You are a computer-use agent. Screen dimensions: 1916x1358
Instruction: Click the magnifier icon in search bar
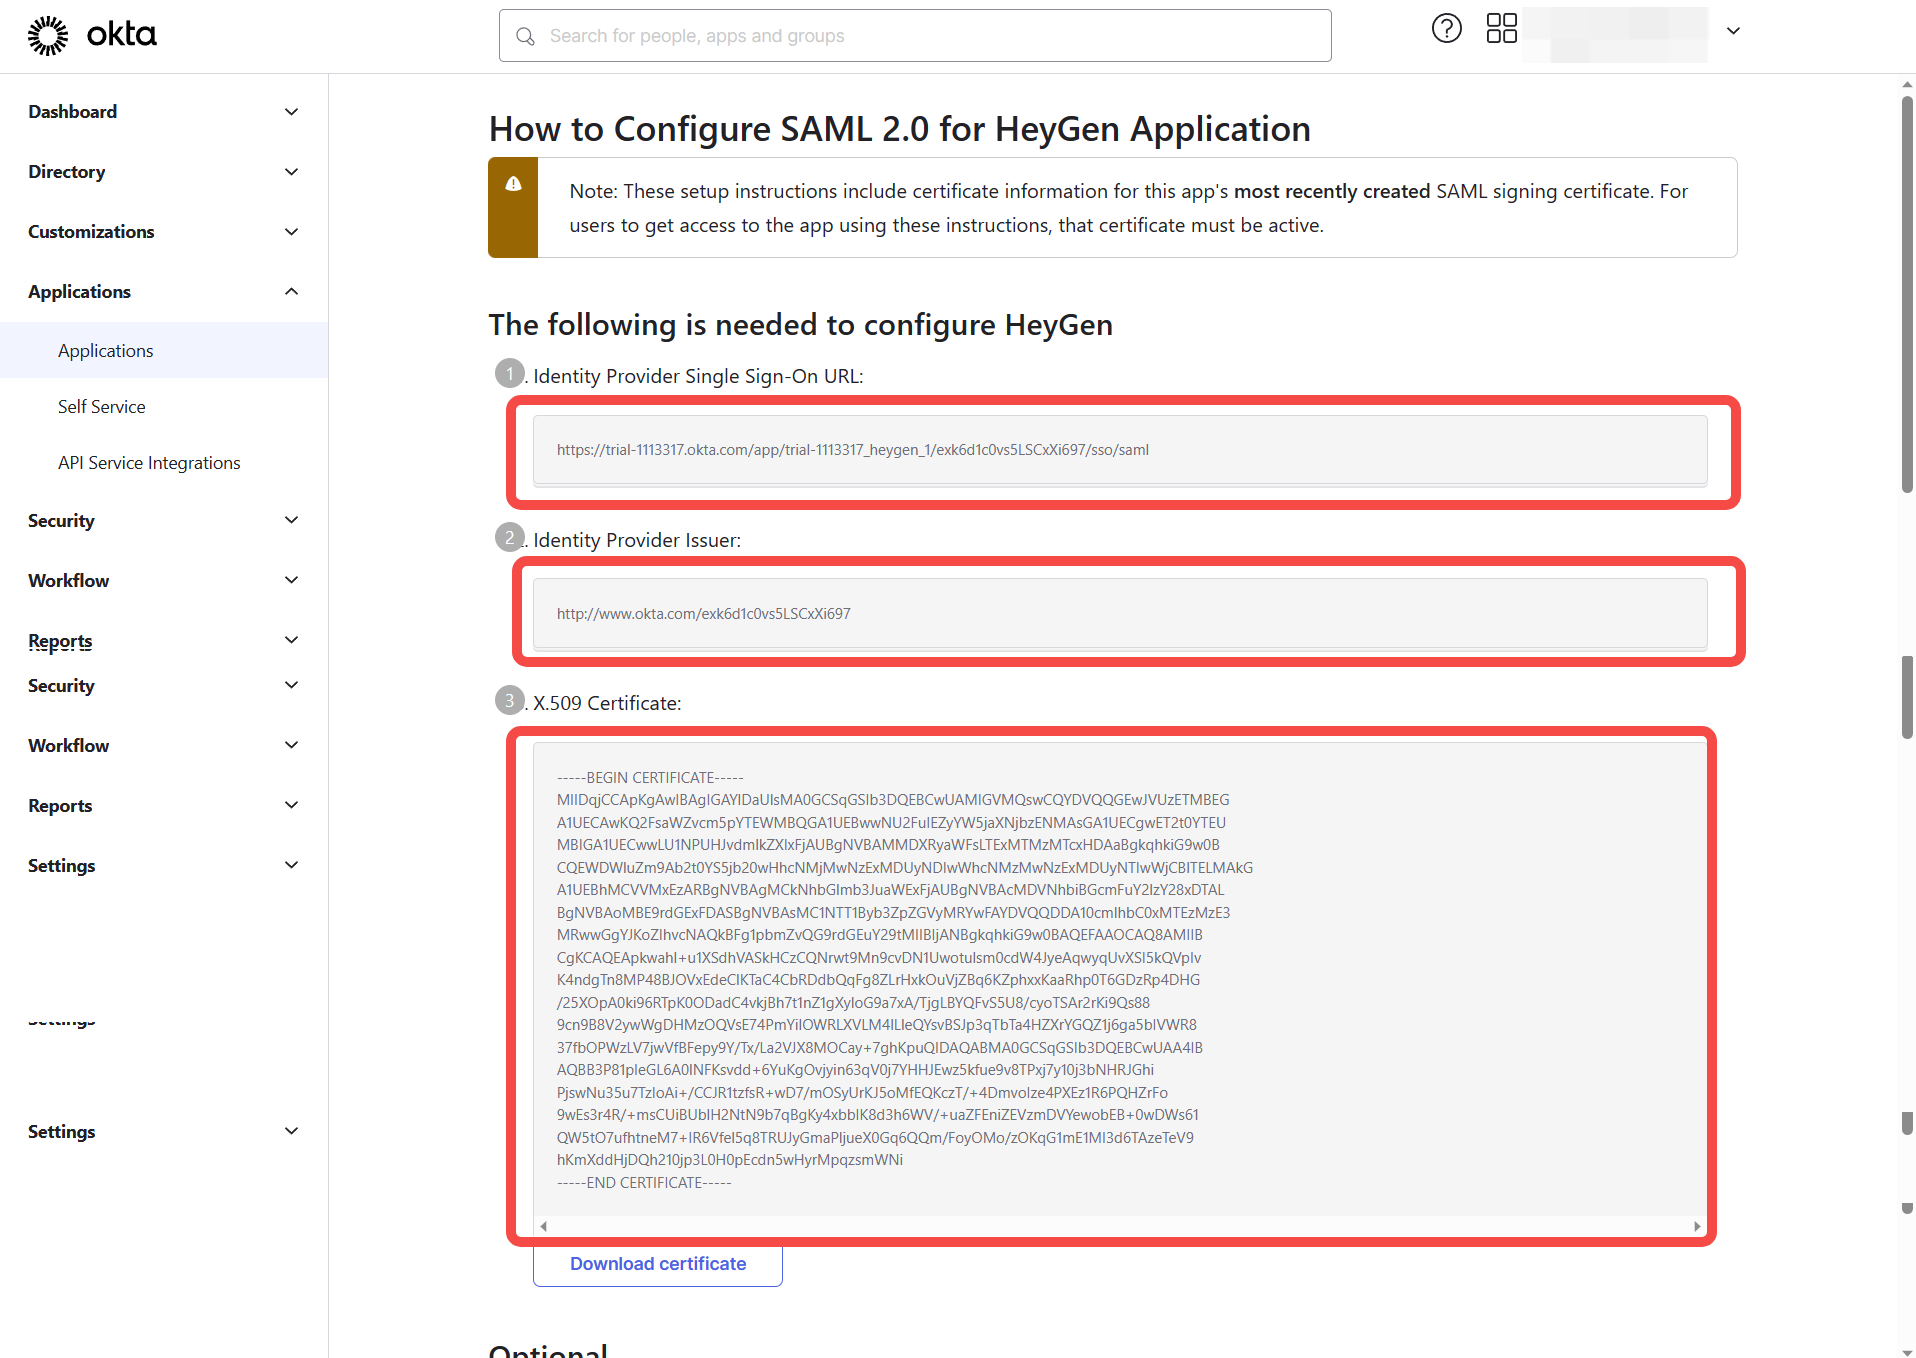(x=525, y=36)
